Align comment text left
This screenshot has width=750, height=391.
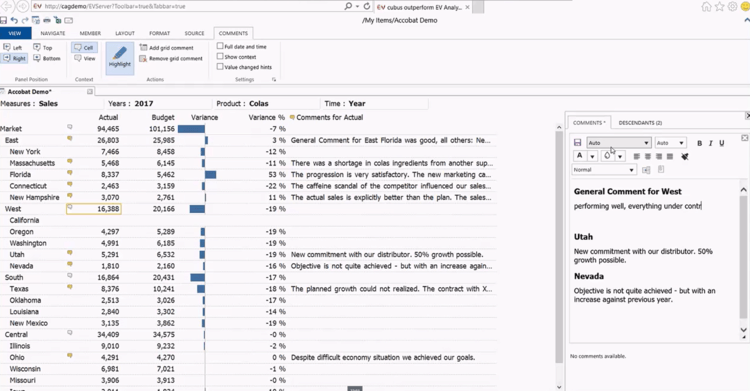(x=636, y=156)
